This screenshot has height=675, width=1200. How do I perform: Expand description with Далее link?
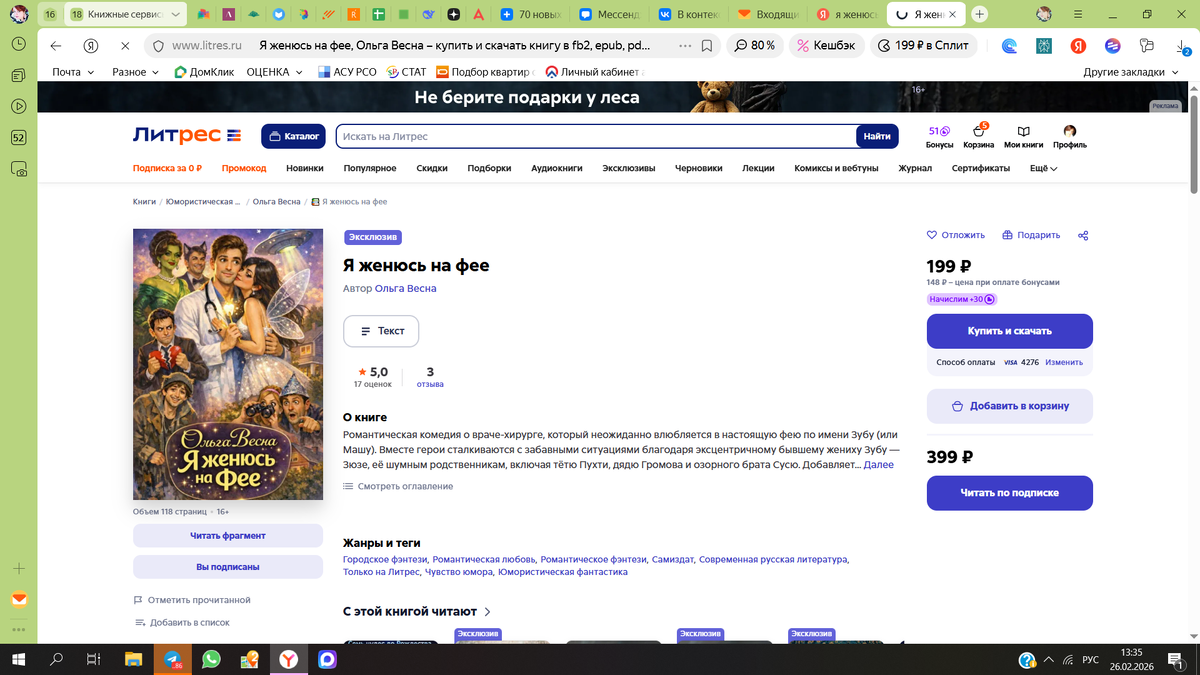point(878,465)
